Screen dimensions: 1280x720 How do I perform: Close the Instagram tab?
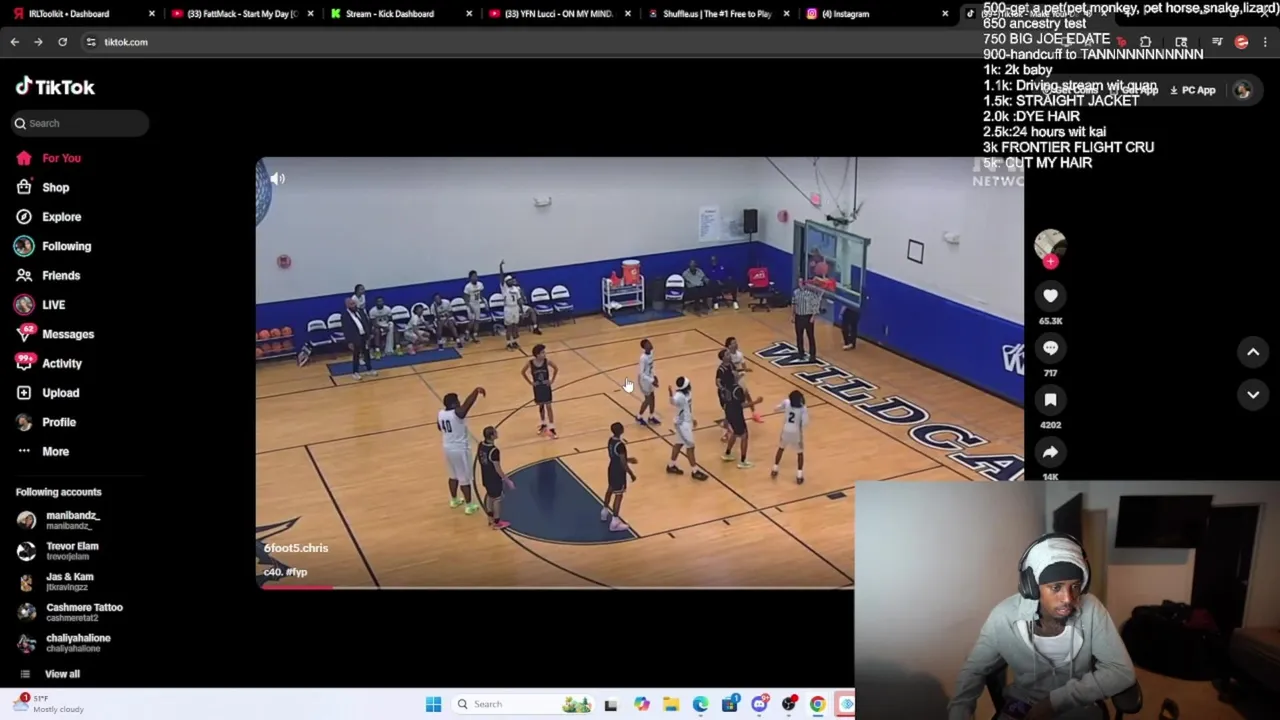click(x=945, y=14)
